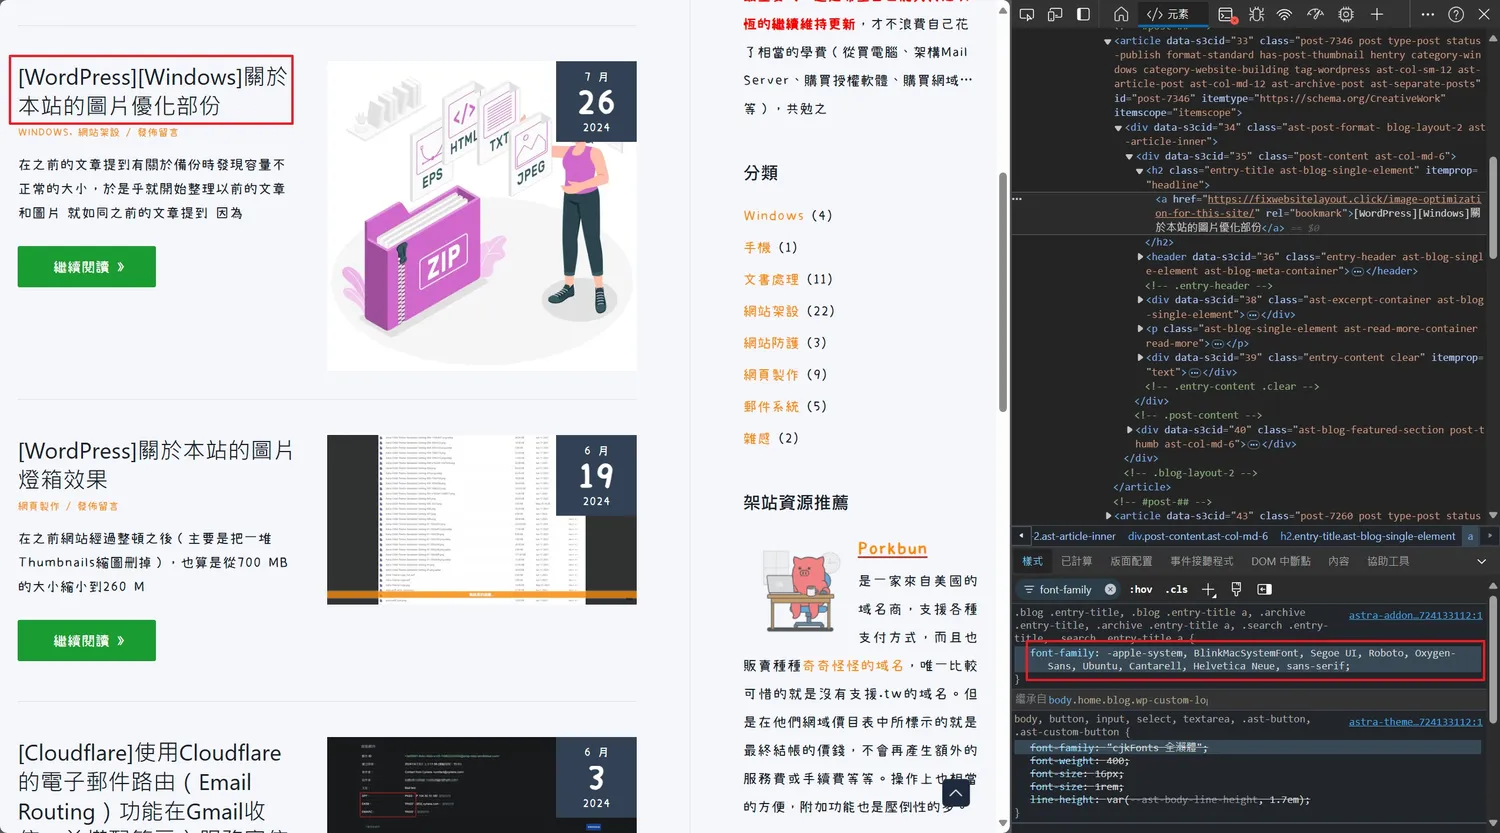The image size is (1500, 833).
Task: Add a new style rule with the plus icon
Action: pyautogui.click(x=1208, y=589)
